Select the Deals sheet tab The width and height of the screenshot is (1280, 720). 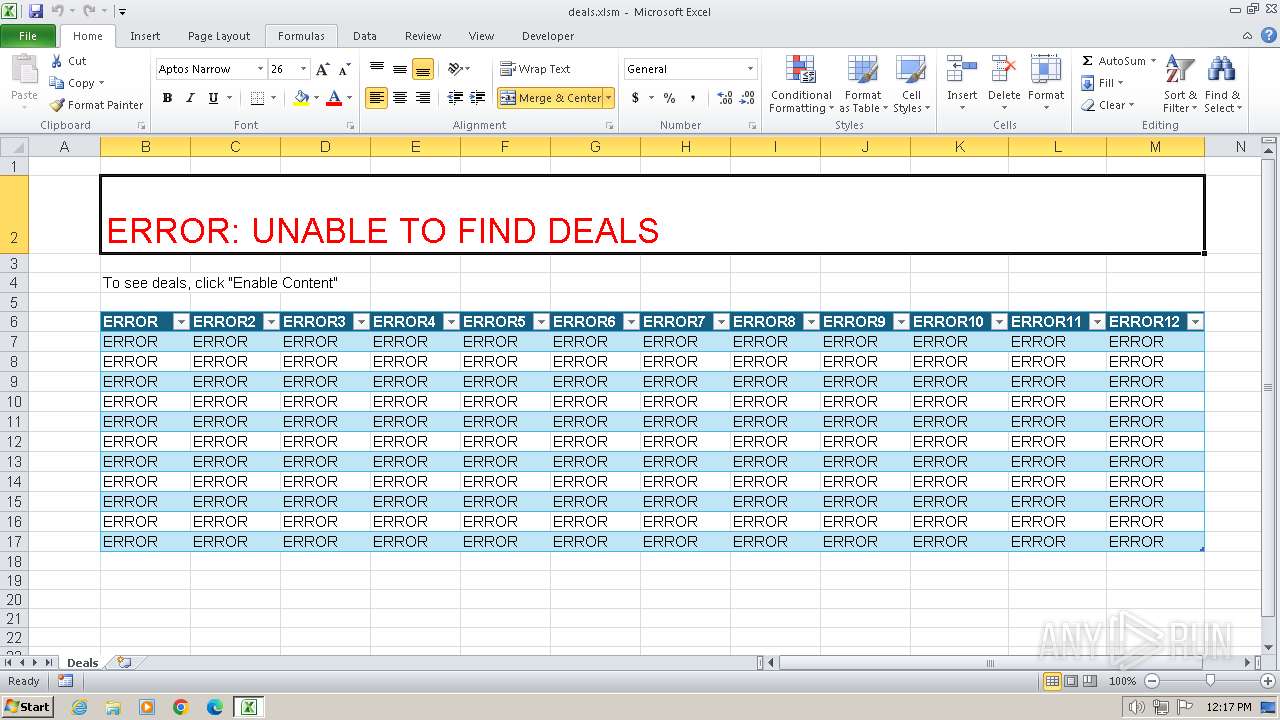click(82, 662)
